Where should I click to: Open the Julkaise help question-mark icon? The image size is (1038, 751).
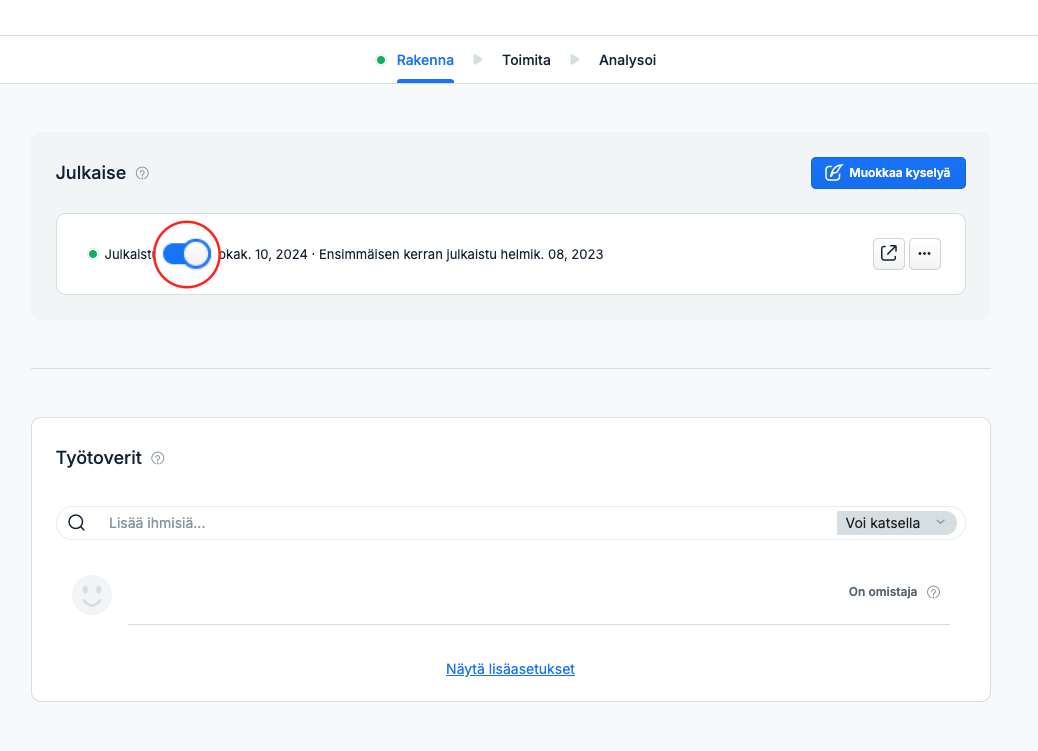(142, 174)
